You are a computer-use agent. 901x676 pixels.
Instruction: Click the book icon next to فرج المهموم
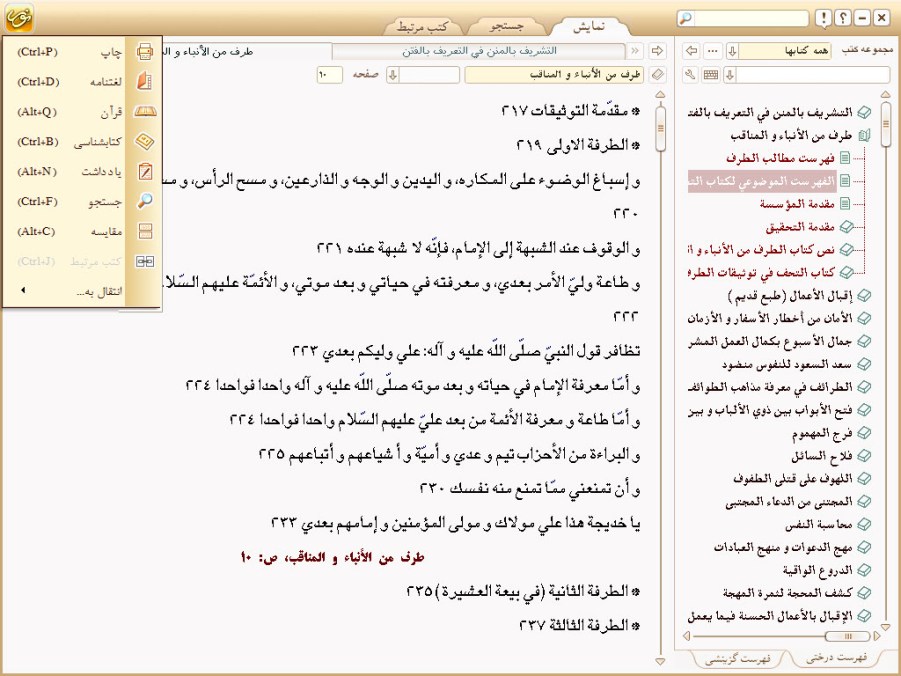click(863, 433)
